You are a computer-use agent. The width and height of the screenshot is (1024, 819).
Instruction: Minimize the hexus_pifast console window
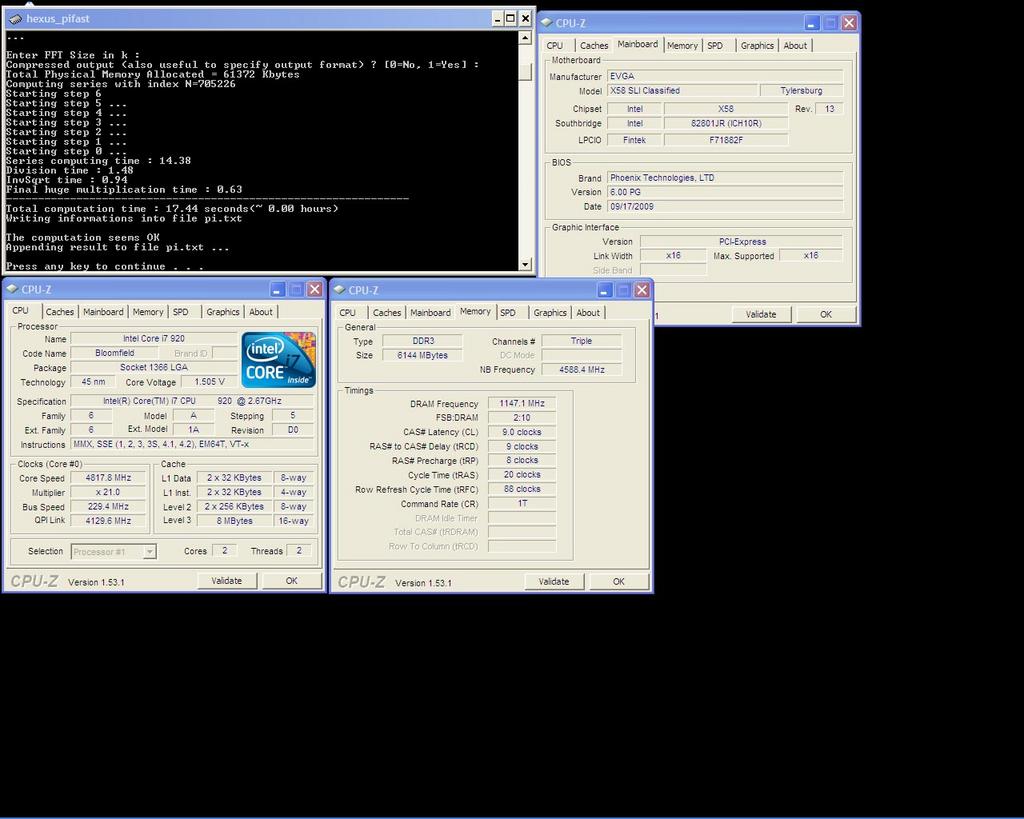click(497, 19)
